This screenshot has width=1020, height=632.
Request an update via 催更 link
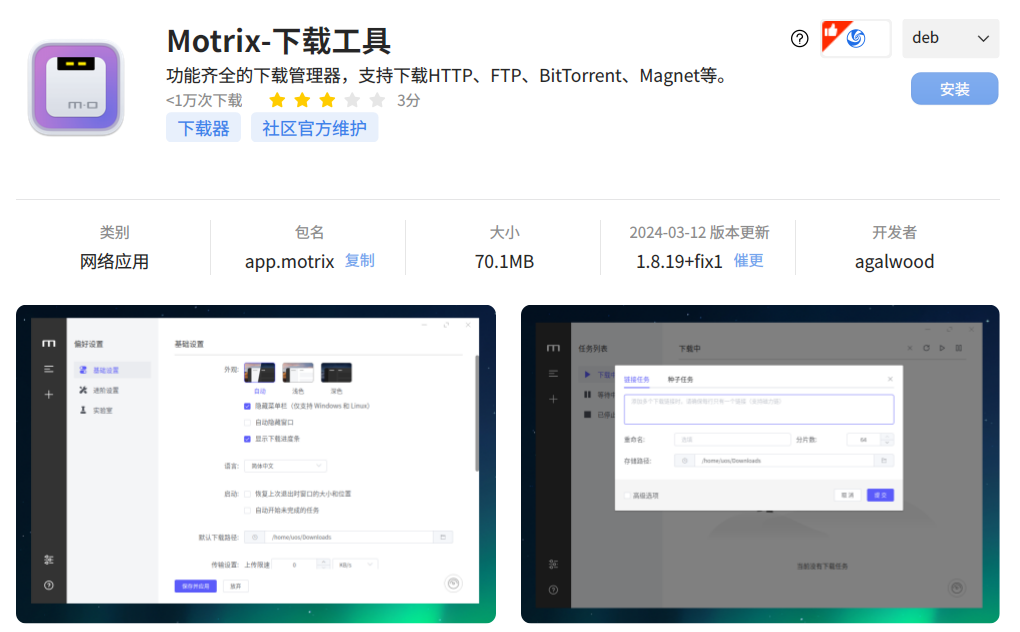(749, 261)
